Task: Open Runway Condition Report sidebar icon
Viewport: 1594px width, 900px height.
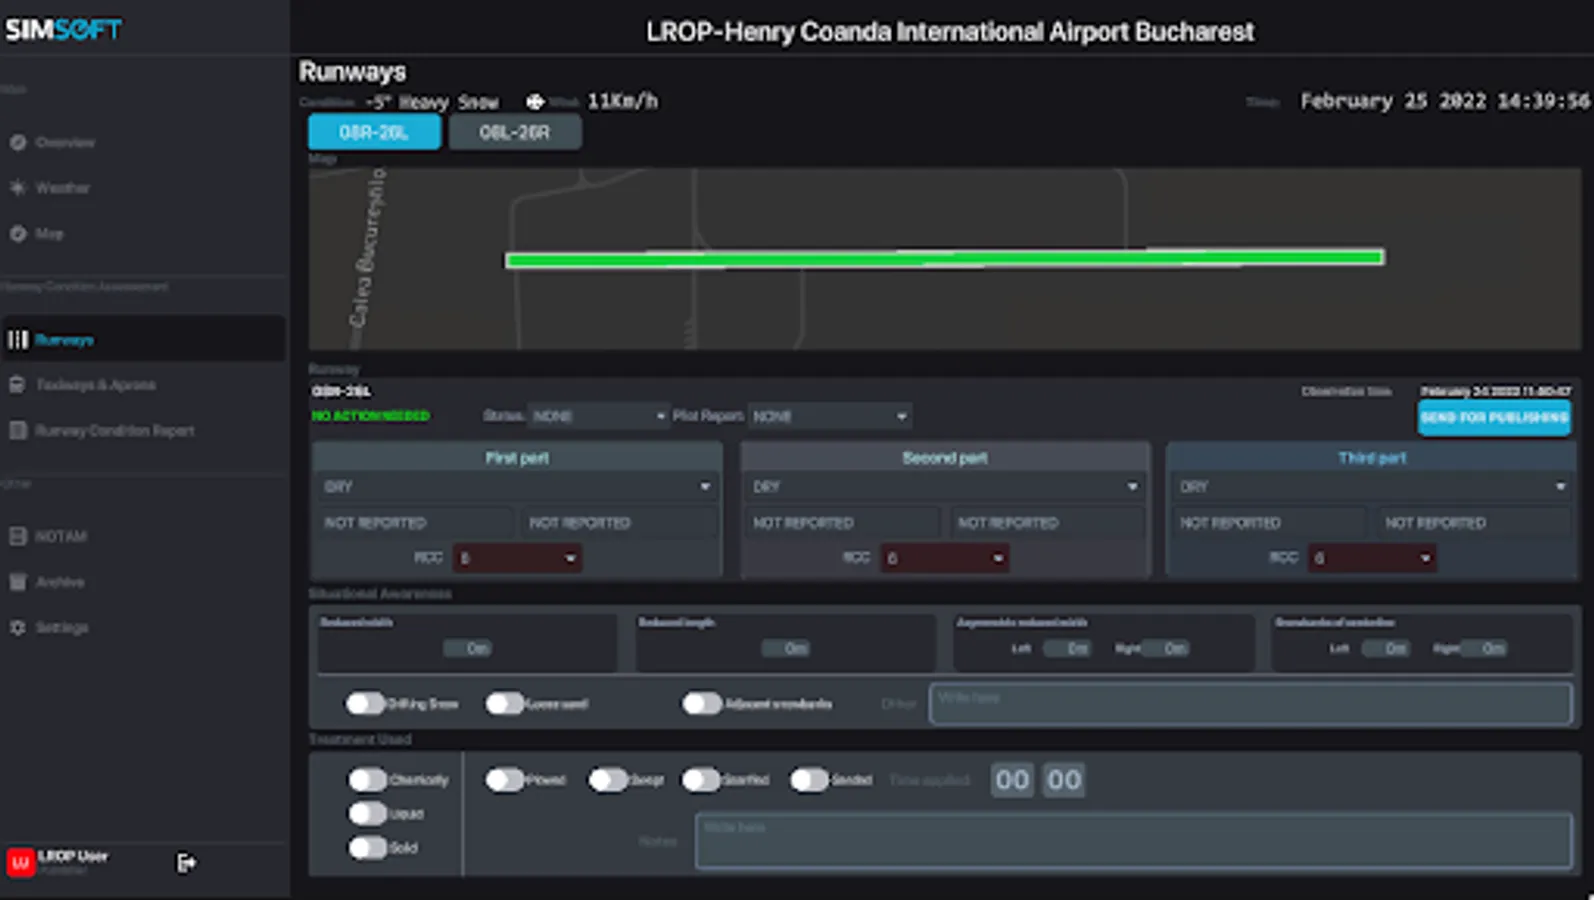Action: [x=18, y=431]
